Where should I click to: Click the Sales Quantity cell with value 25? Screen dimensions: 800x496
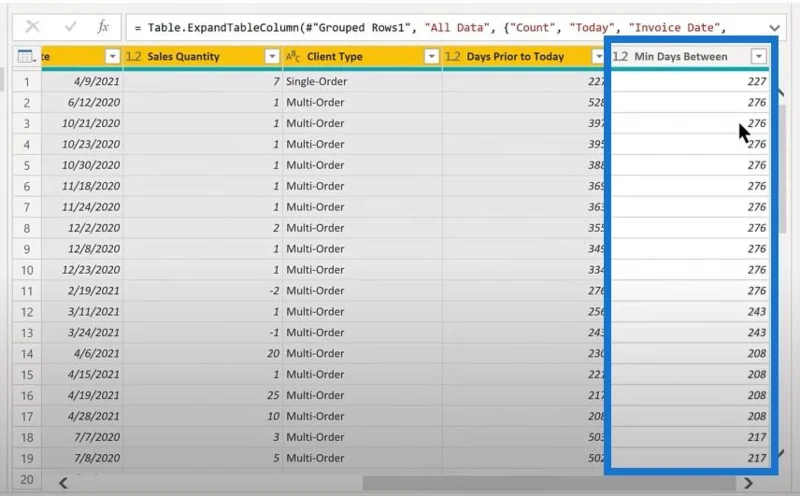coord(203,395)
